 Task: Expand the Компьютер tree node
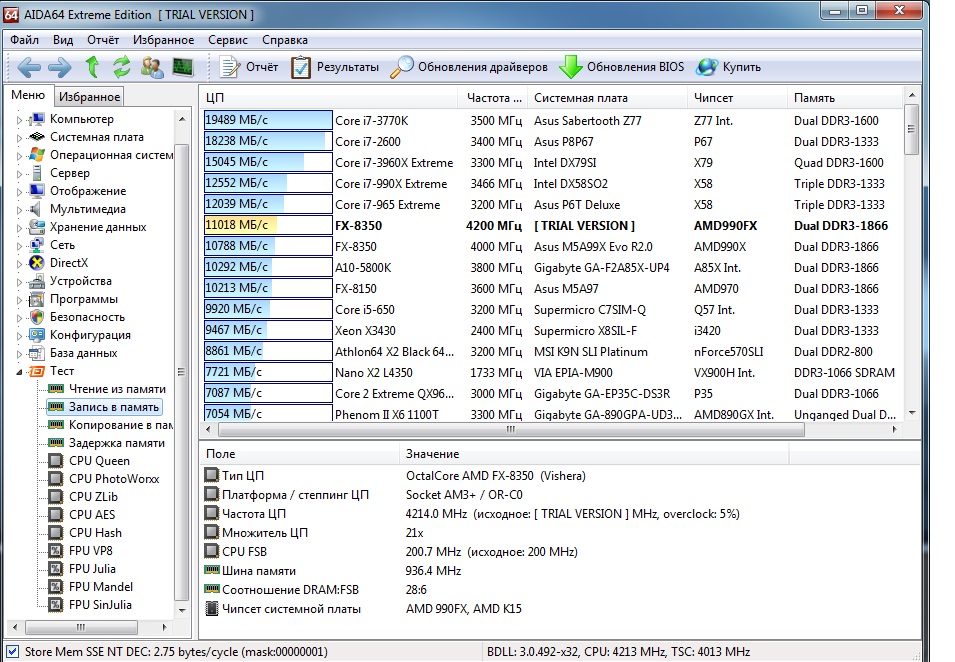pyautogui.click(x=19, y=120)
